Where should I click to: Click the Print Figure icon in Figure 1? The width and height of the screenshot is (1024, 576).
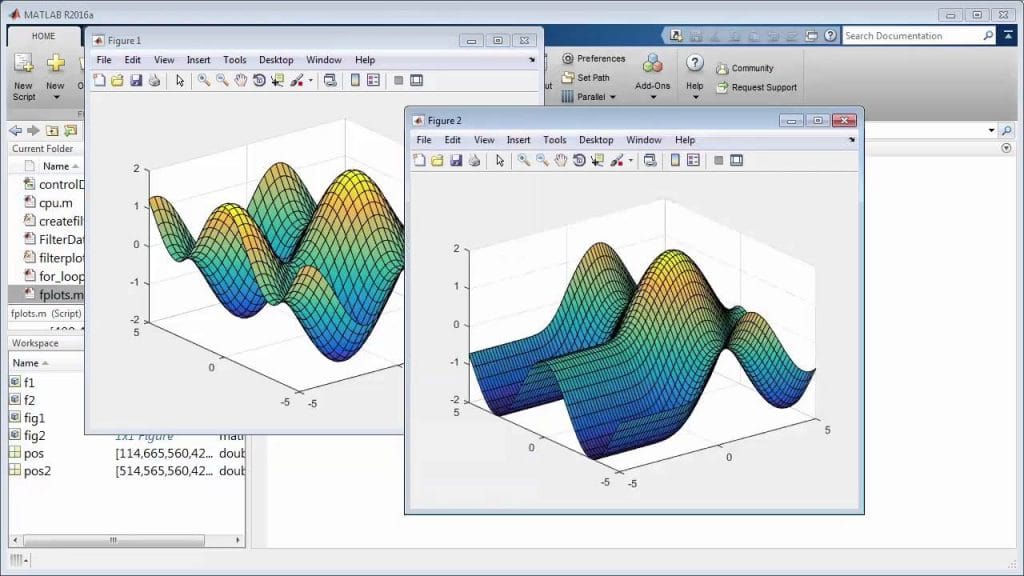click(152, 80)
